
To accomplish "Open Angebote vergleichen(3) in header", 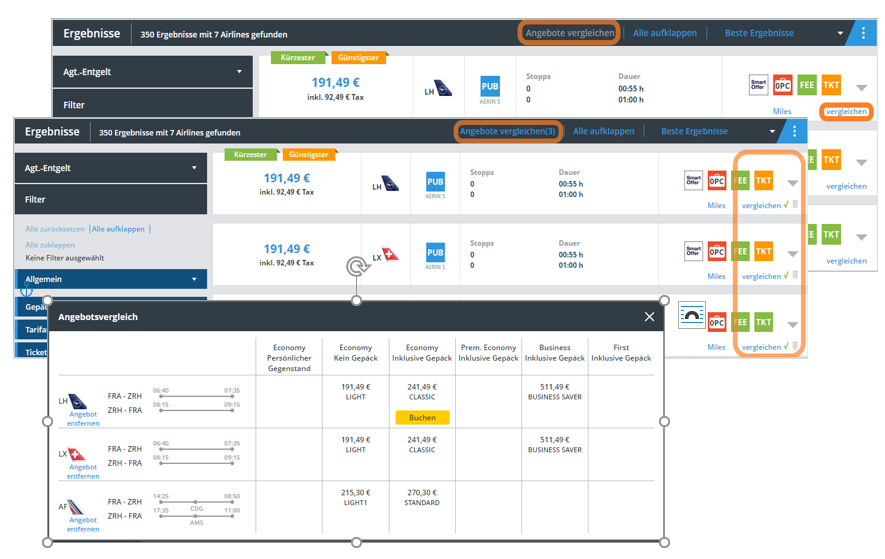I will [x=507, y=131].
